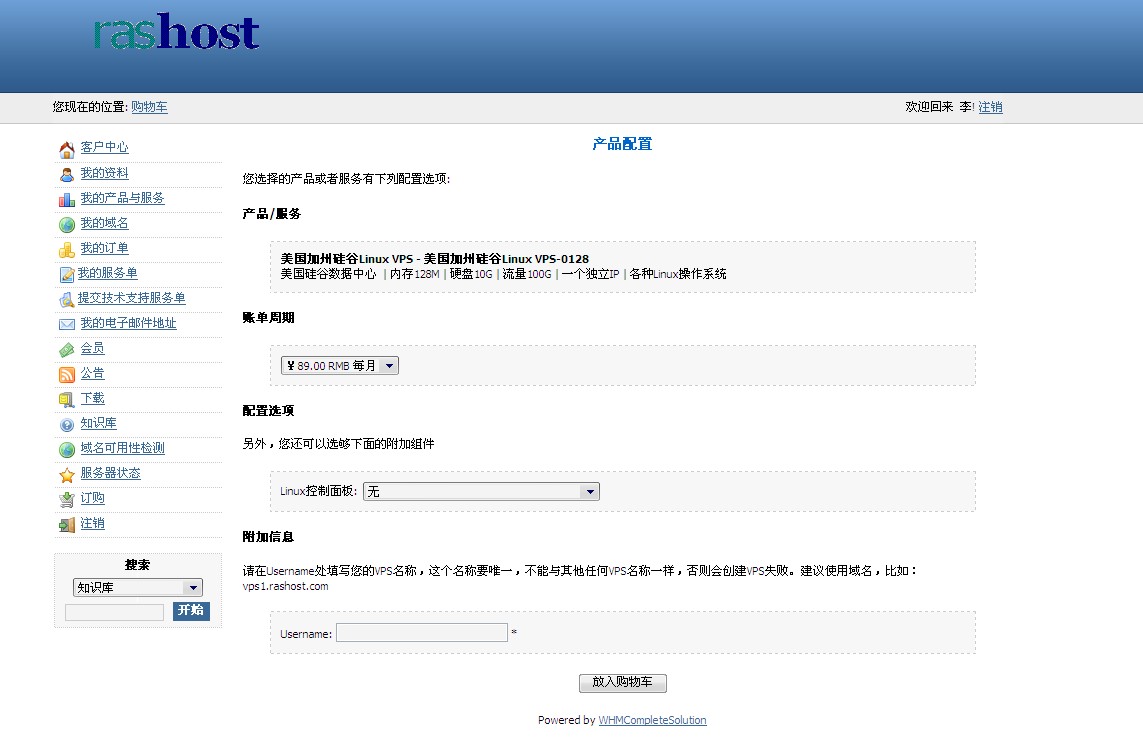The width and height of the screenshot is (1143, 743).
Task: Open the 知识库 sidebar link
Action: (x=98, y=423)
